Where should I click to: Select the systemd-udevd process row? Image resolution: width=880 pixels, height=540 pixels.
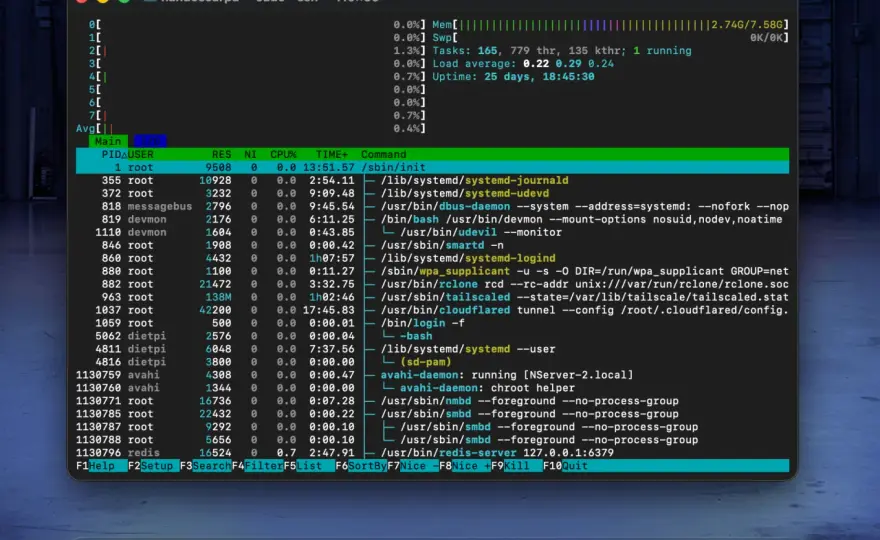432,193
